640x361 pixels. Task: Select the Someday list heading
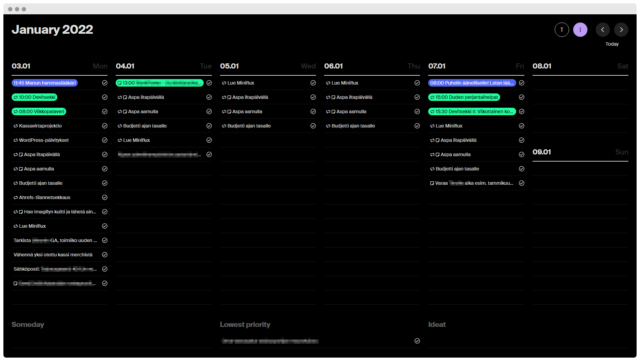coord(28,325)
